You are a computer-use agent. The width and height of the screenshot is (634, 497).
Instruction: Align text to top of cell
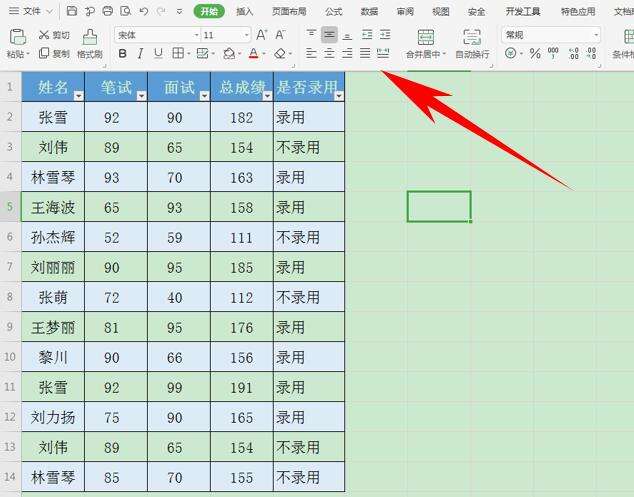click(311, 35)
